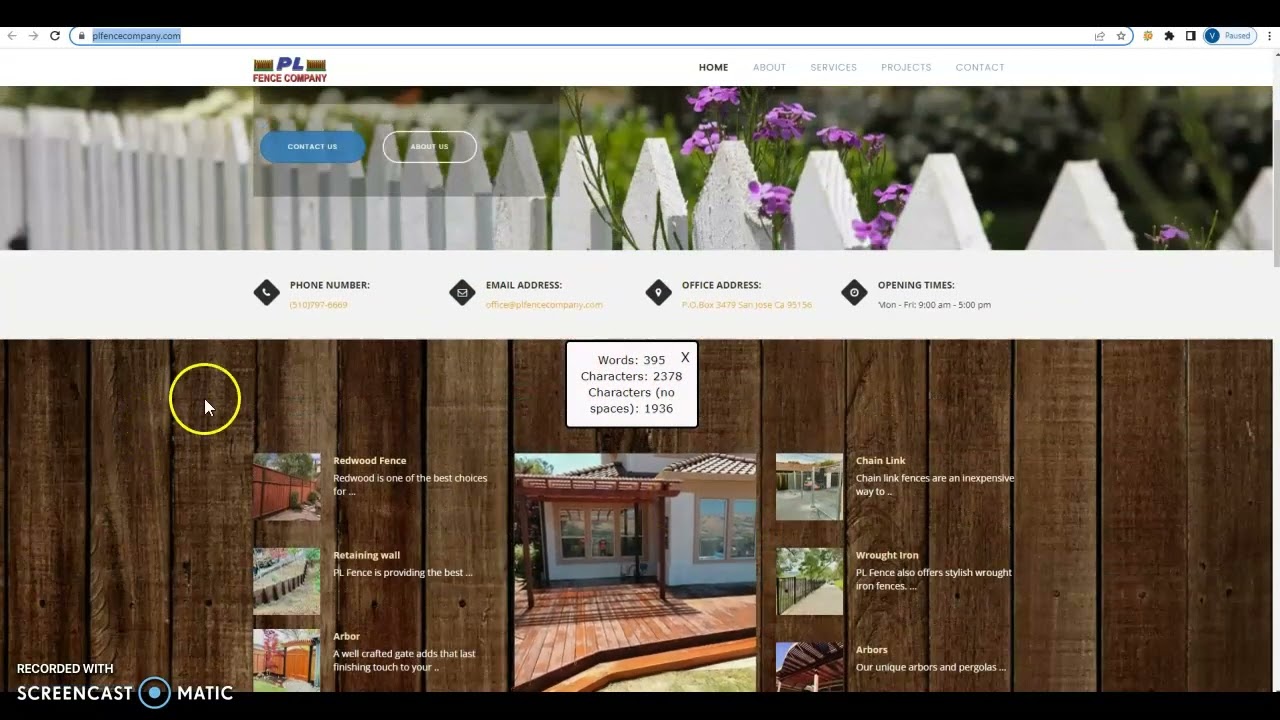The height and width of the screenshot is (720, 1280).
Task: Click the phone diamond icon
Action: 266,293
